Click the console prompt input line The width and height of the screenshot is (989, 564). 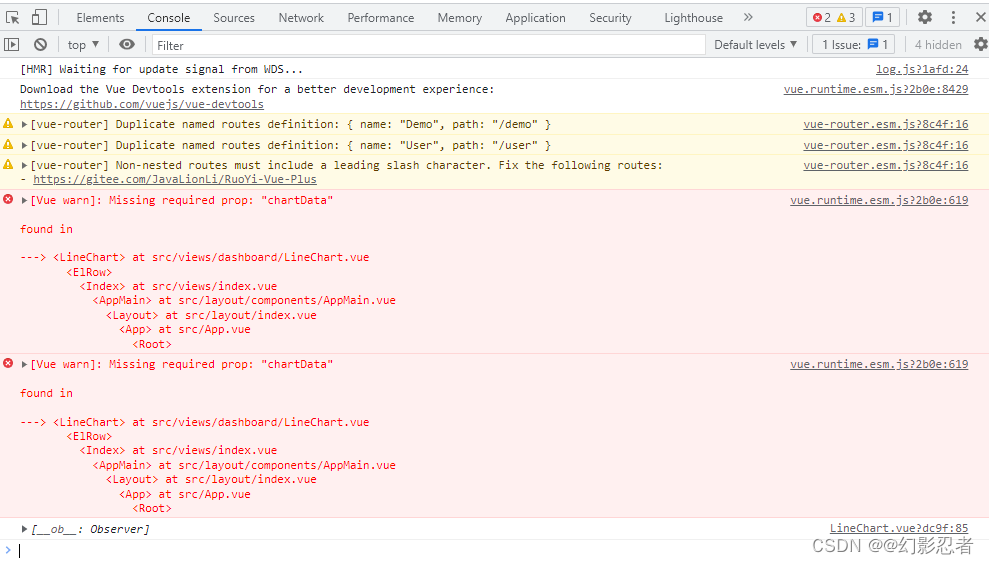pos(494,551)
